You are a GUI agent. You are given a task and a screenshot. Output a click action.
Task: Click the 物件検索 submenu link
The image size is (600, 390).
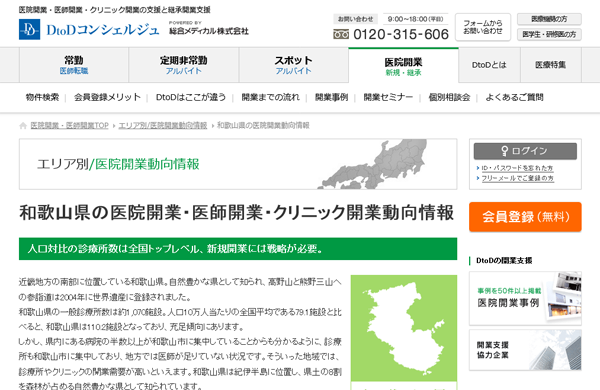(x=42, y=97)
